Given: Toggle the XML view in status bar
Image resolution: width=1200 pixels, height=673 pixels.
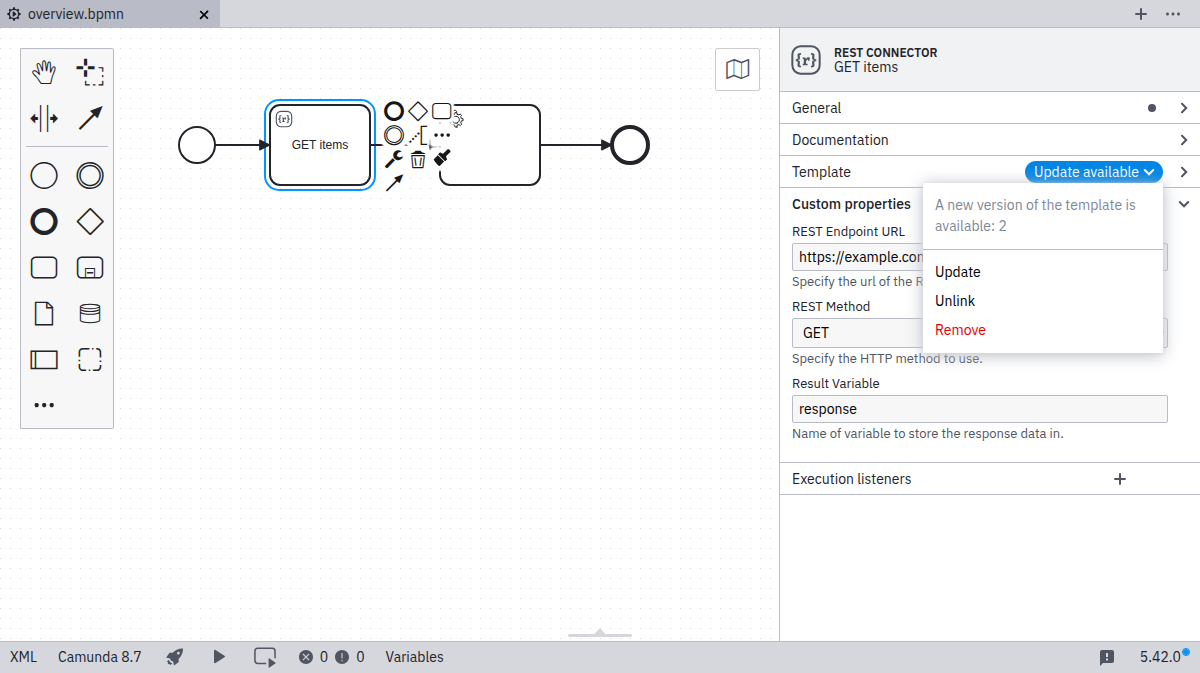Looking at the screenshot, I should (23, 657).
